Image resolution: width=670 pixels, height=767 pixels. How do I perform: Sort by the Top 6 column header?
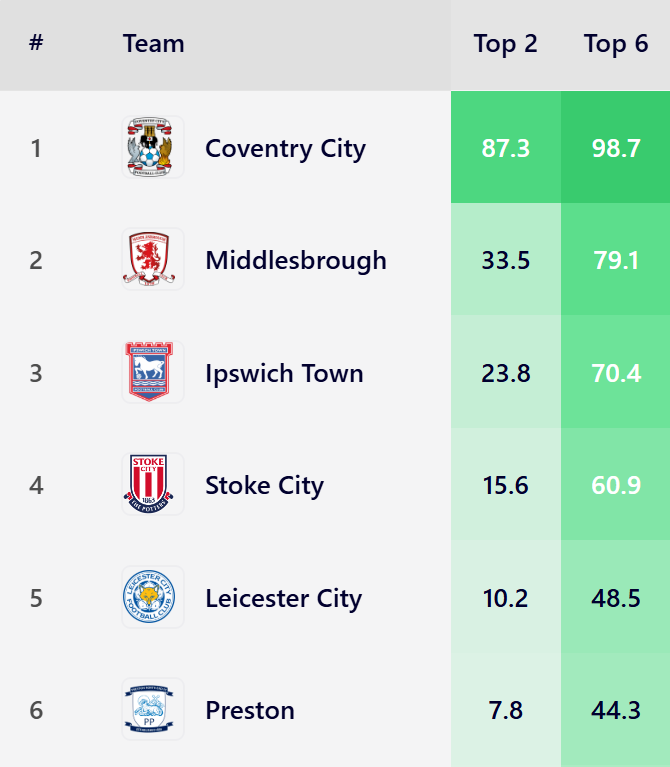[x=616, y=44]
